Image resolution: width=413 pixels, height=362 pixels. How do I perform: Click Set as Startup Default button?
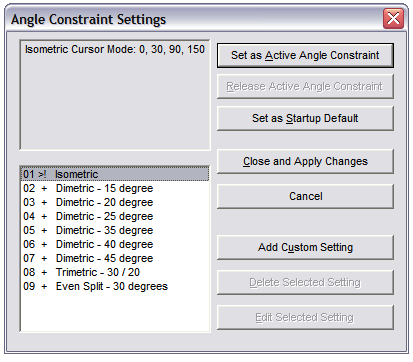pyautogui.click(x=305, y=118)
